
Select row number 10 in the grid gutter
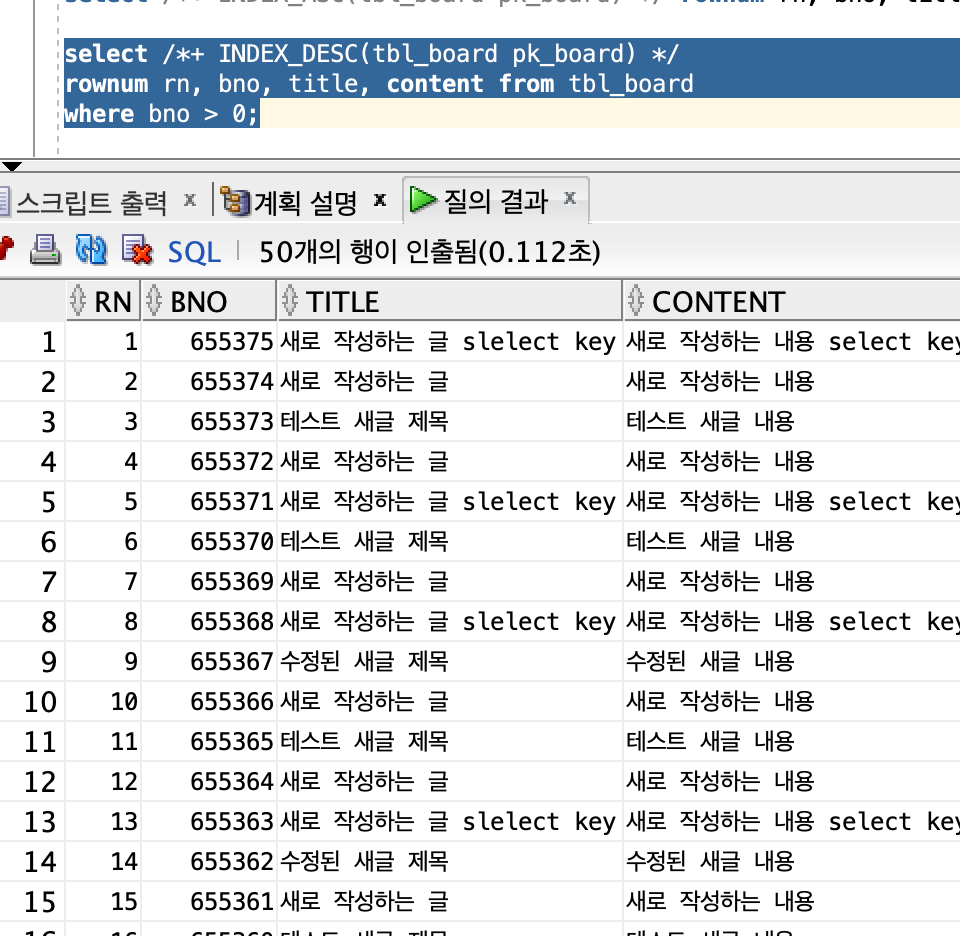click(x=32, y=702)
